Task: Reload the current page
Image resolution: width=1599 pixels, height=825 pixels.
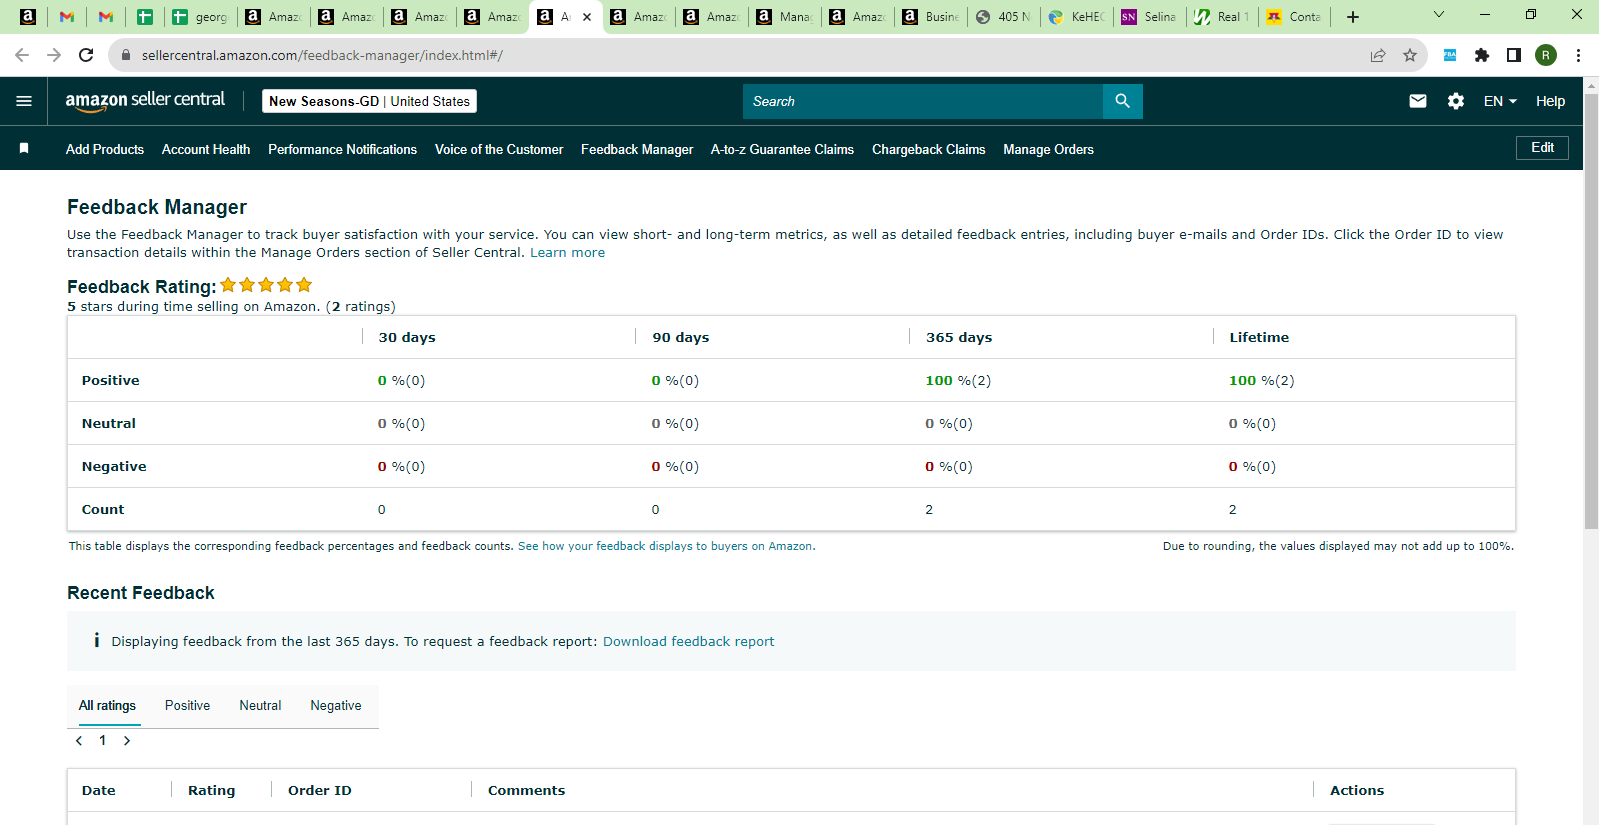Action: pyautogui.click(x=86, y=55)
